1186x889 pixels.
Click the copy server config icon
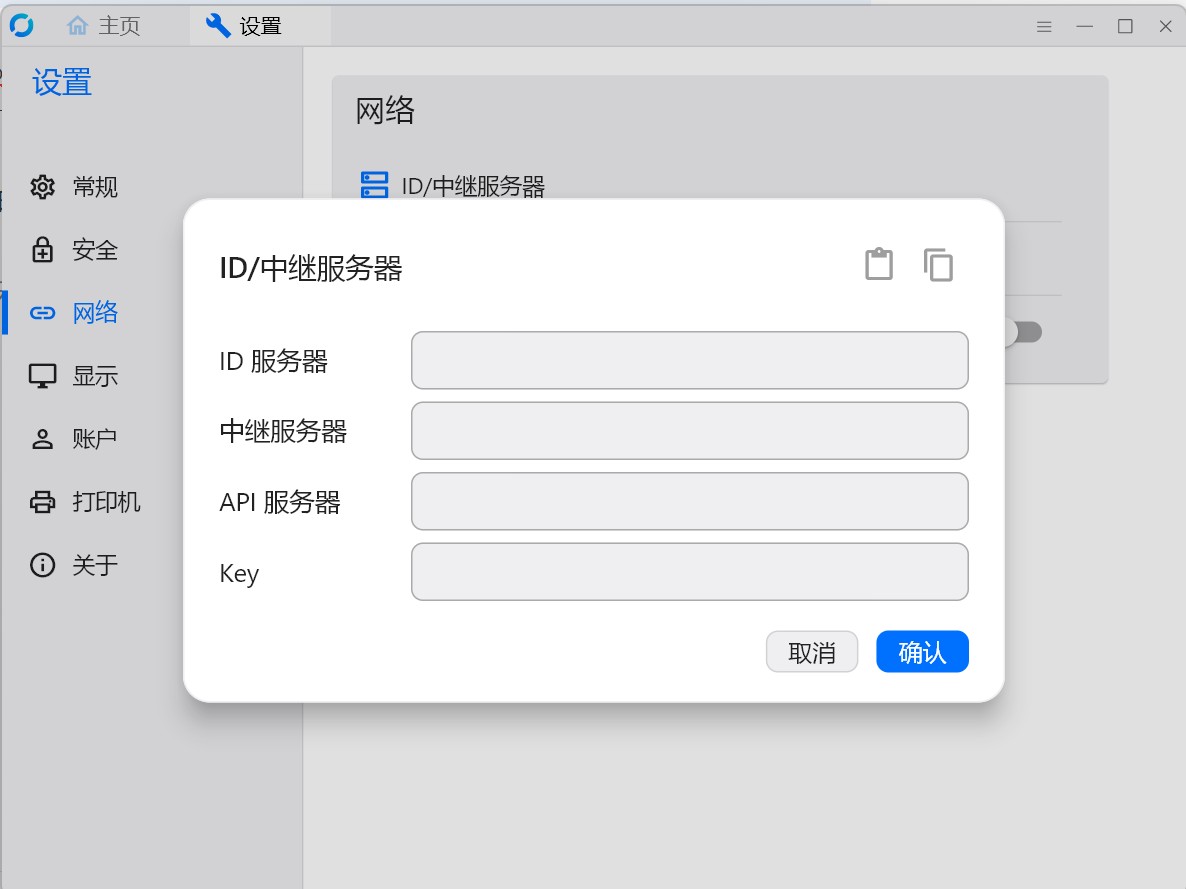938,265
